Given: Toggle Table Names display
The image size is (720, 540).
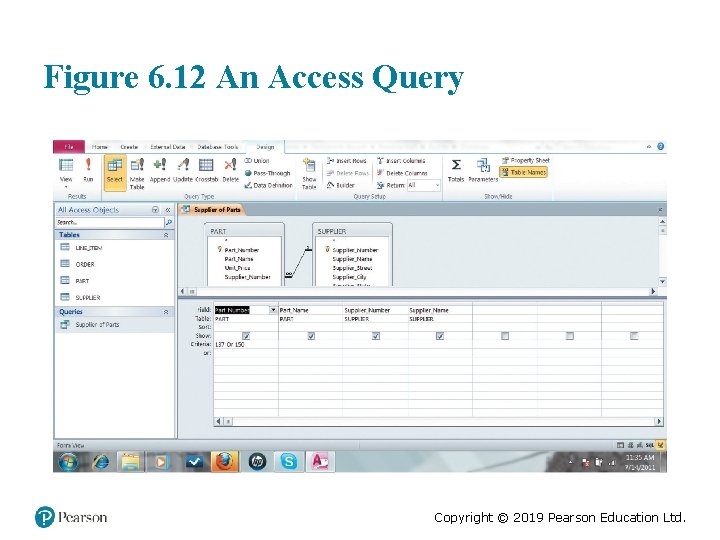Looking at the screenshot, I should pyautogui.click(x=523, y=172).
